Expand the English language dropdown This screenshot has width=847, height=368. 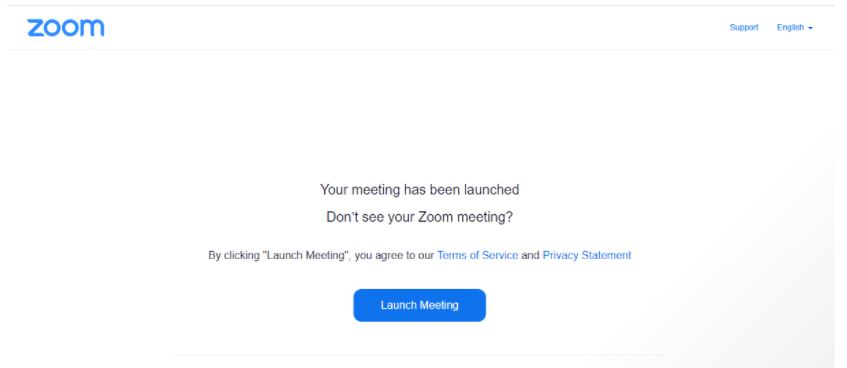coord(795,28)
